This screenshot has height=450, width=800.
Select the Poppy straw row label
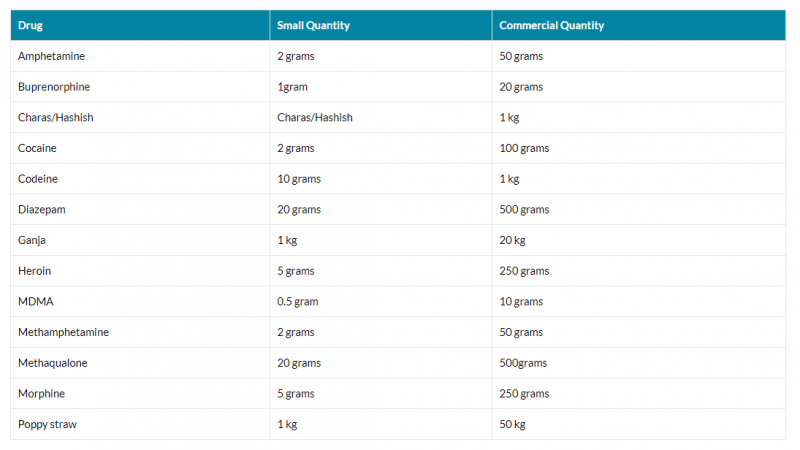click(x=47, y=424)
